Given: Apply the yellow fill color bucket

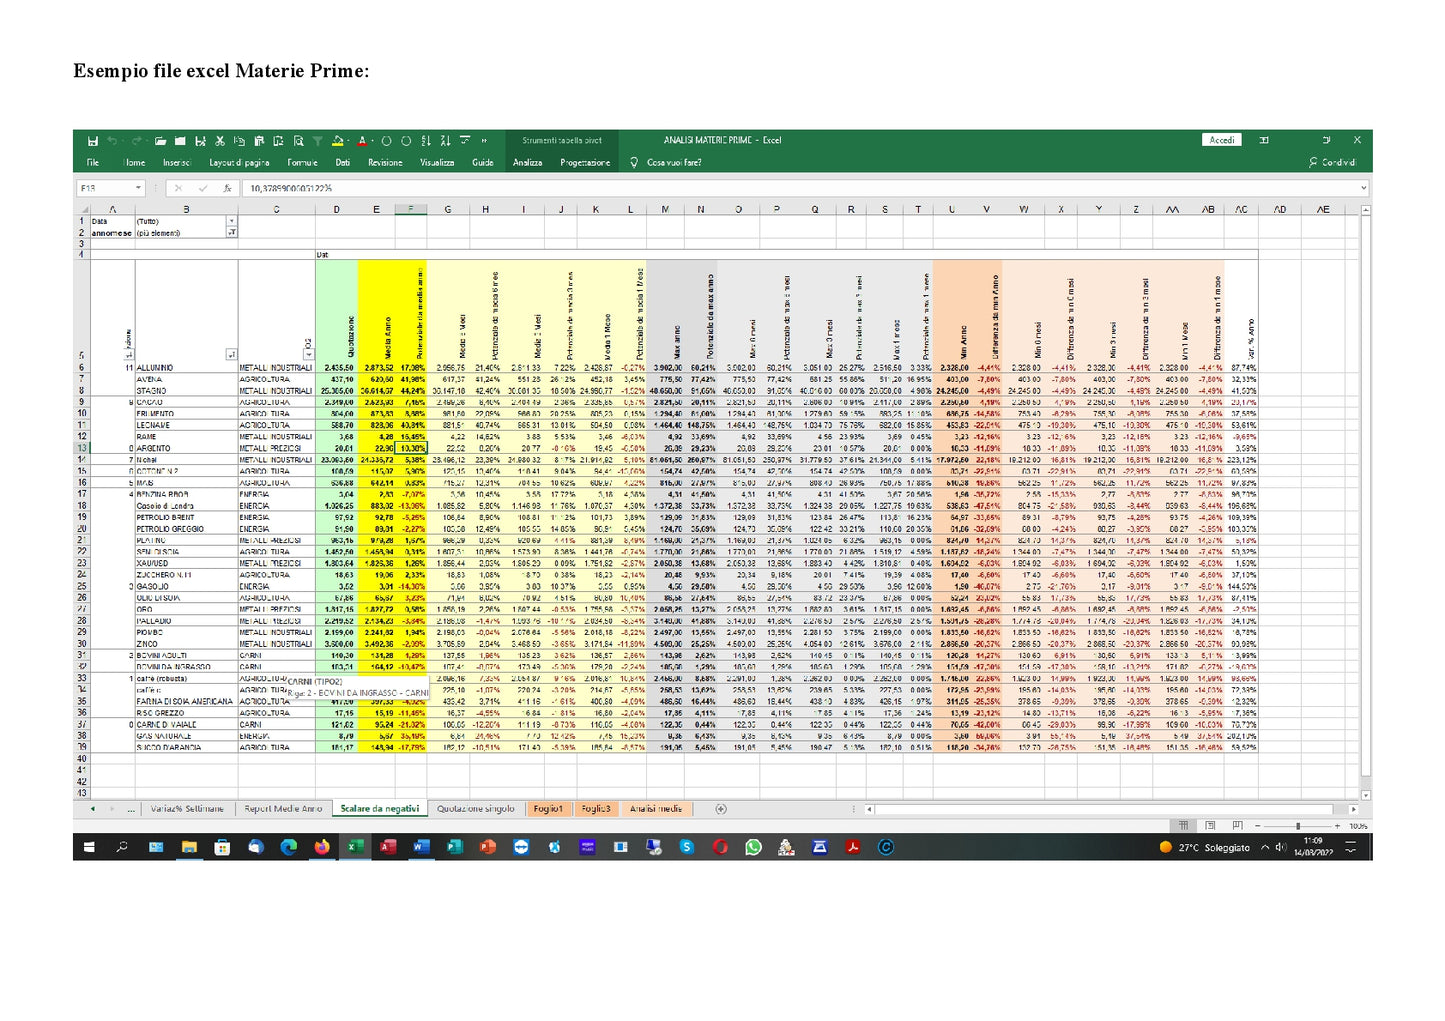Looking at the screenshot, I should (338, 141).
